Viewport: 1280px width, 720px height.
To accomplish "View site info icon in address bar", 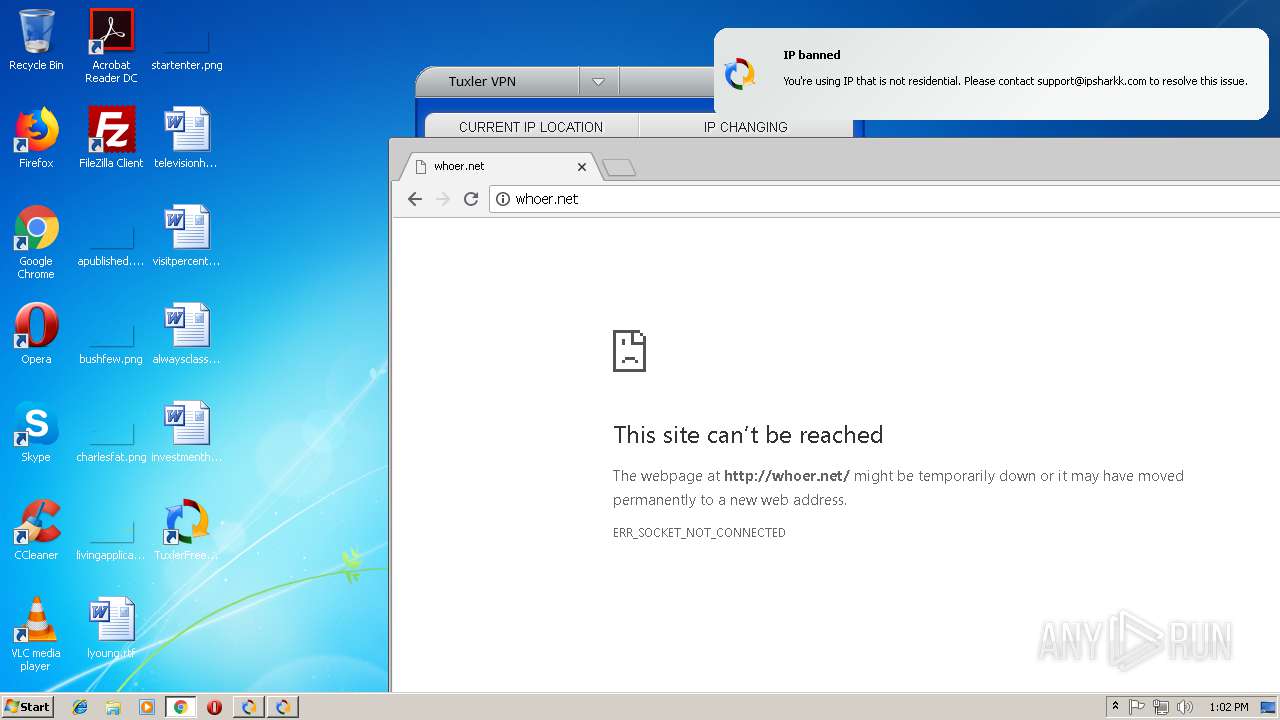I will point(503,199).
